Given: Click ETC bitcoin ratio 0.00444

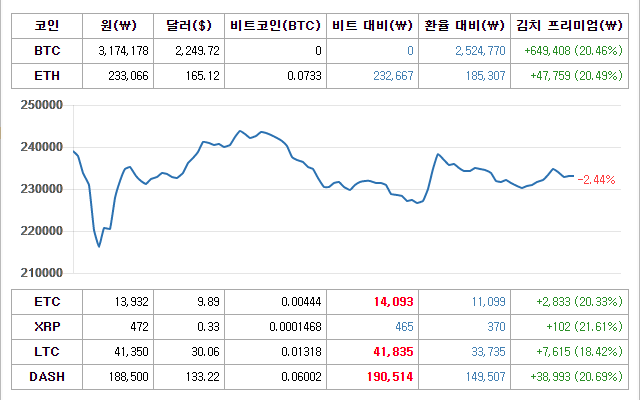Looking at the screenshot, I should click(301, 302).
